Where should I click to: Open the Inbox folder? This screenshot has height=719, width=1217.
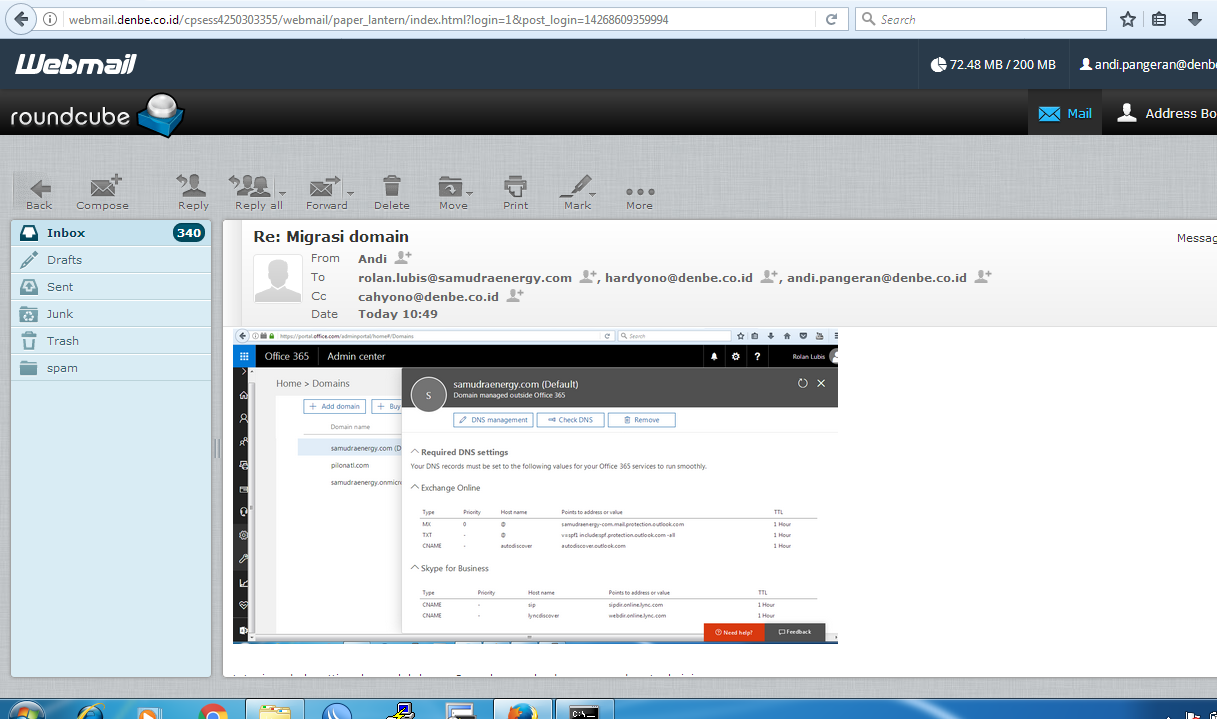(66, 233)
